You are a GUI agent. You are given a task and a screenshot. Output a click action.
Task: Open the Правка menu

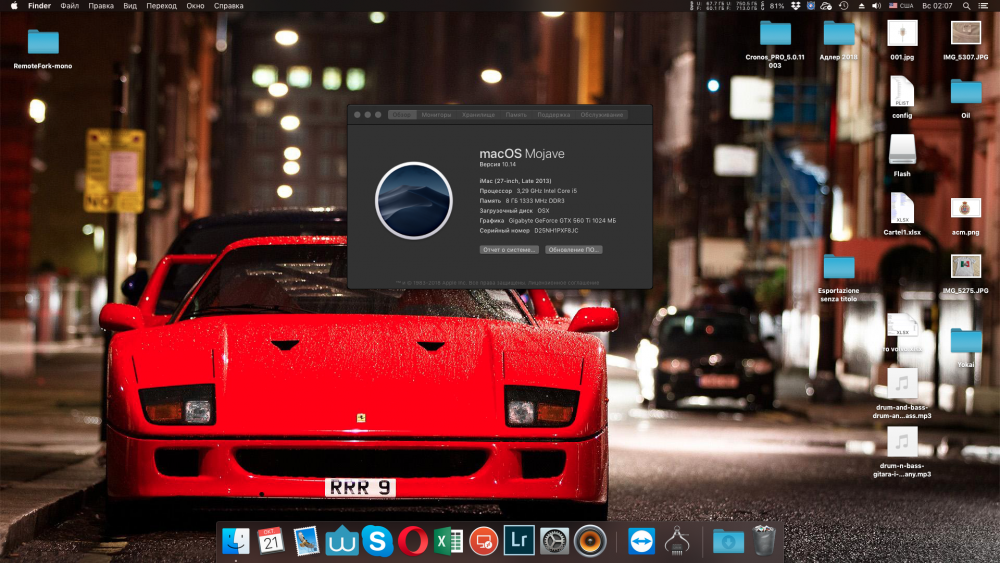tap(101, 6)
